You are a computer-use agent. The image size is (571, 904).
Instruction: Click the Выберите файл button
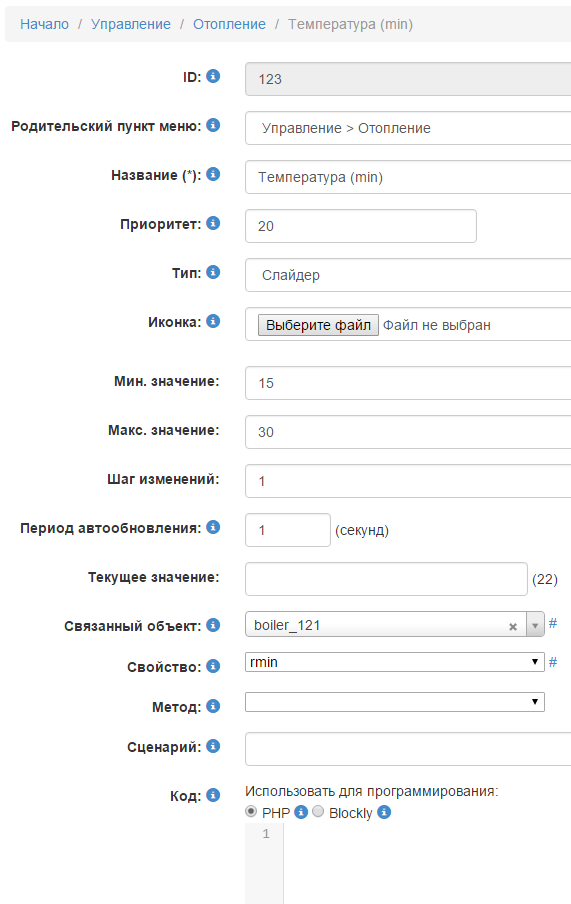click(318, 325)
